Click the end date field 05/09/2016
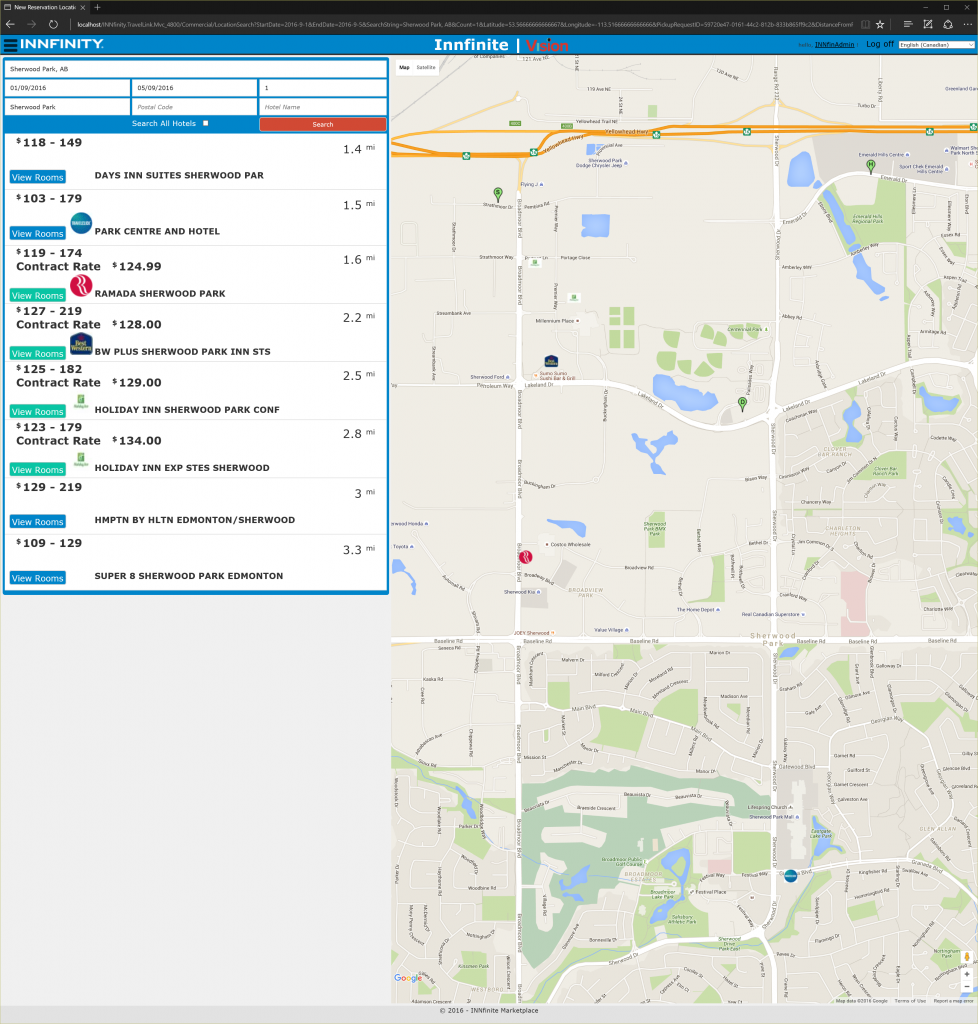The width and height of the screenshot is (978, 1024). tap(195, 88)
